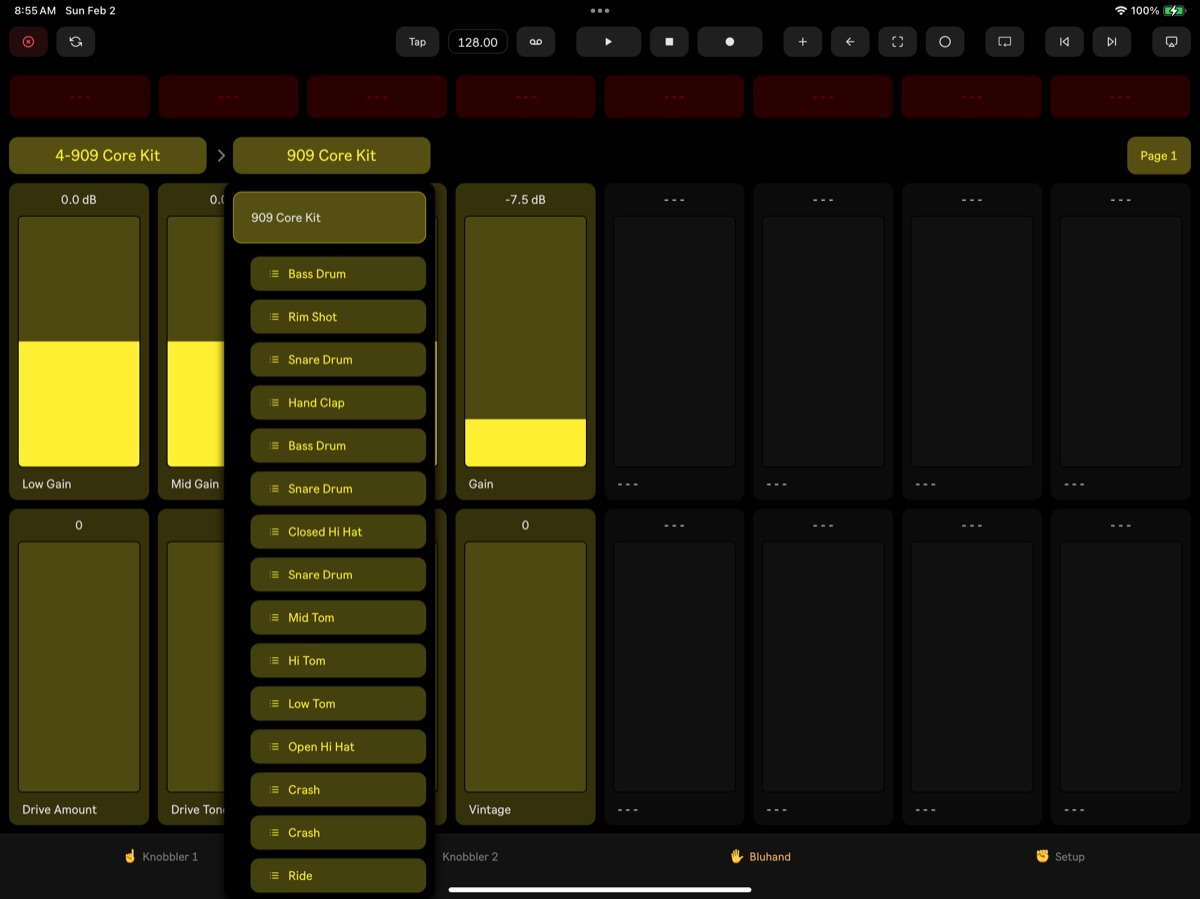The width and height of the screenshot is (1200, 899).
Task: Choose Rim Shot from the list
Action: (338, 317)
